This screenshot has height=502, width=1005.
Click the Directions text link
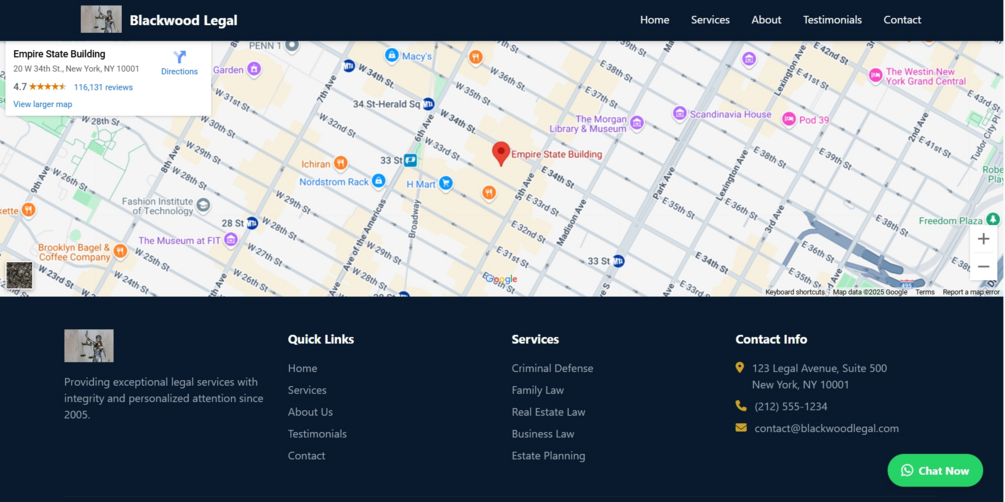point(179,72)
